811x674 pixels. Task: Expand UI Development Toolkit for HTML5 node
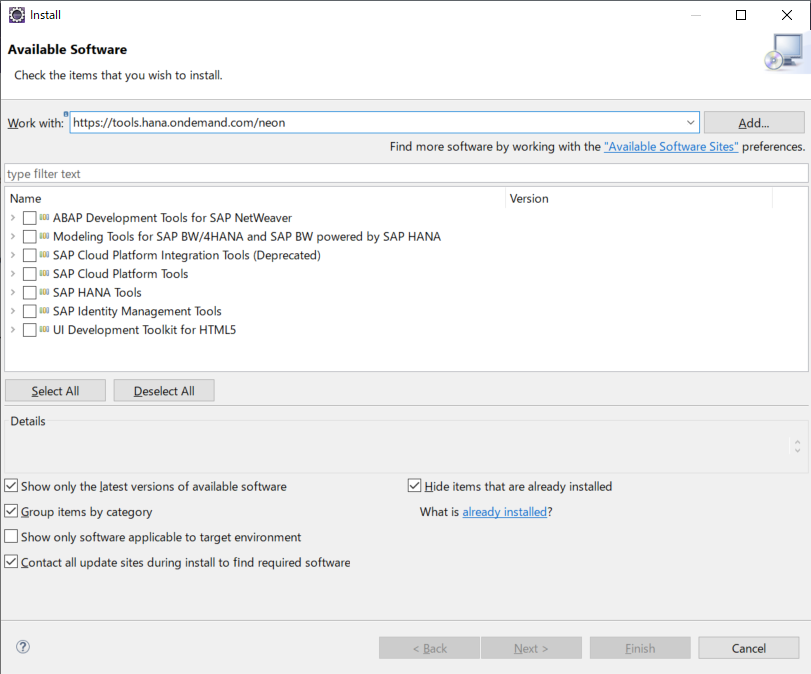click(x=13, y=329)
